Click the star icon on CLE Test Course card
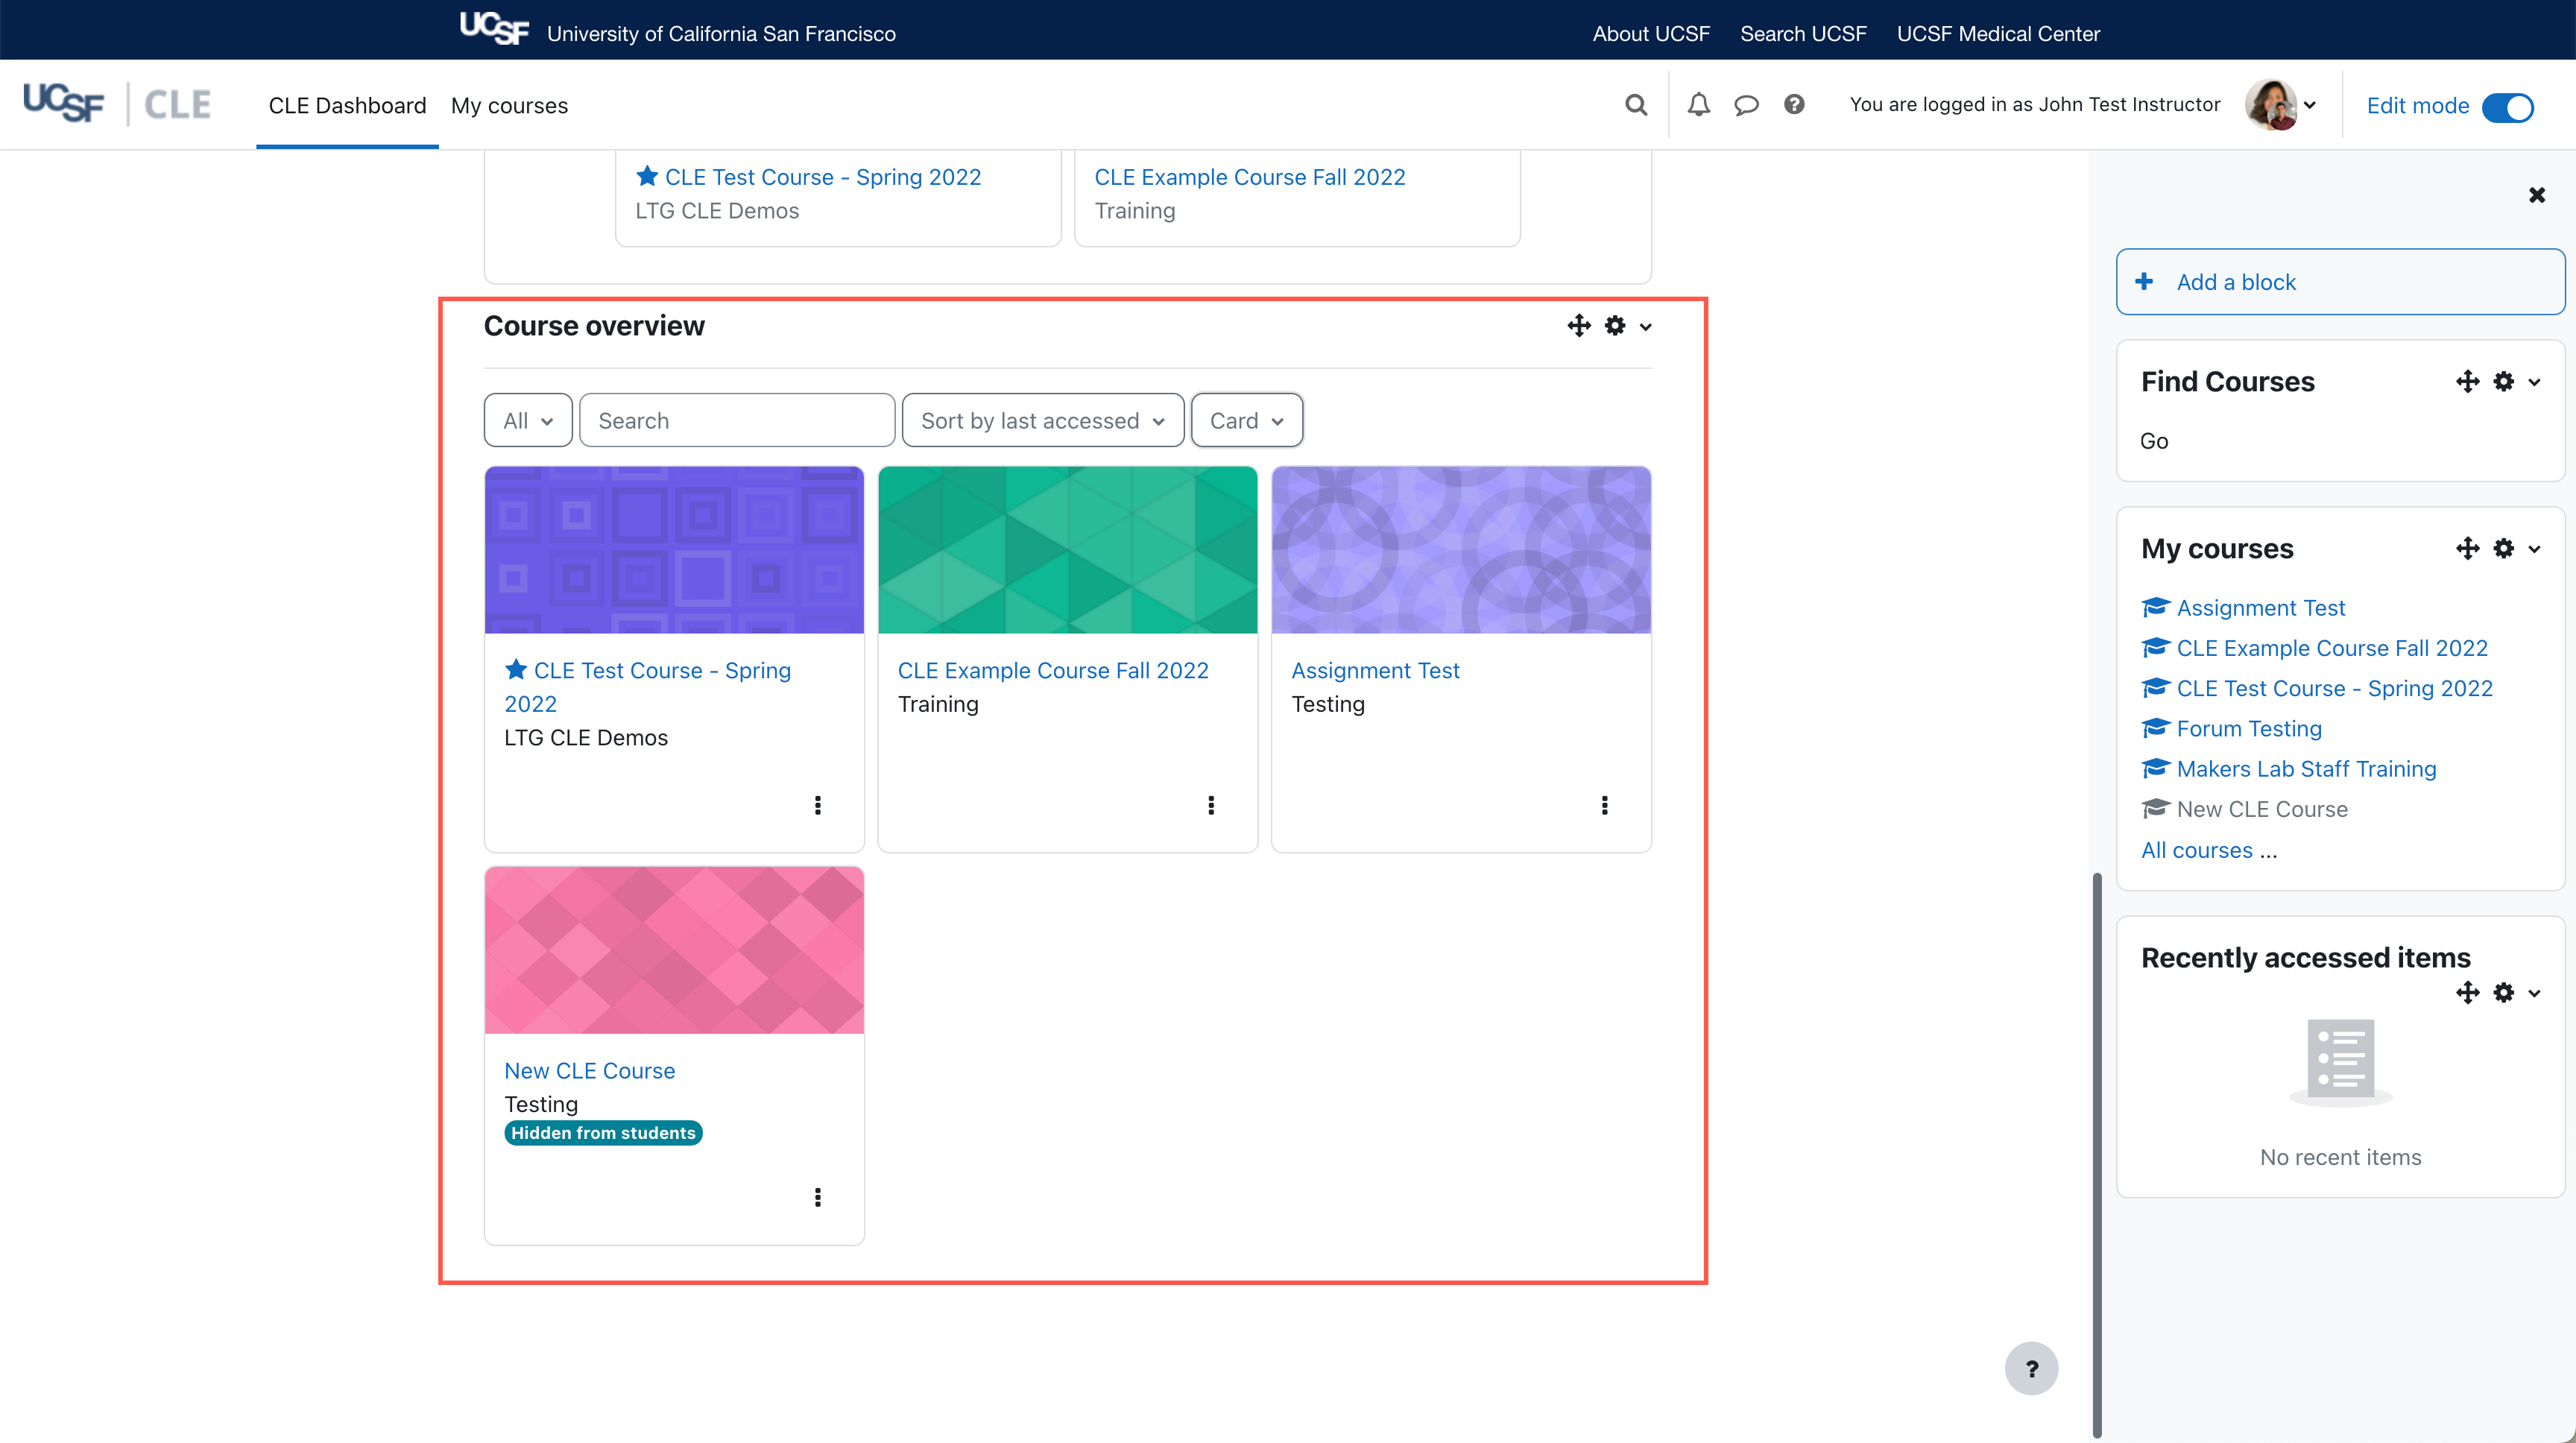Image resolution: width=2576 pixels, height=1443 pixels. pos(516,669)
